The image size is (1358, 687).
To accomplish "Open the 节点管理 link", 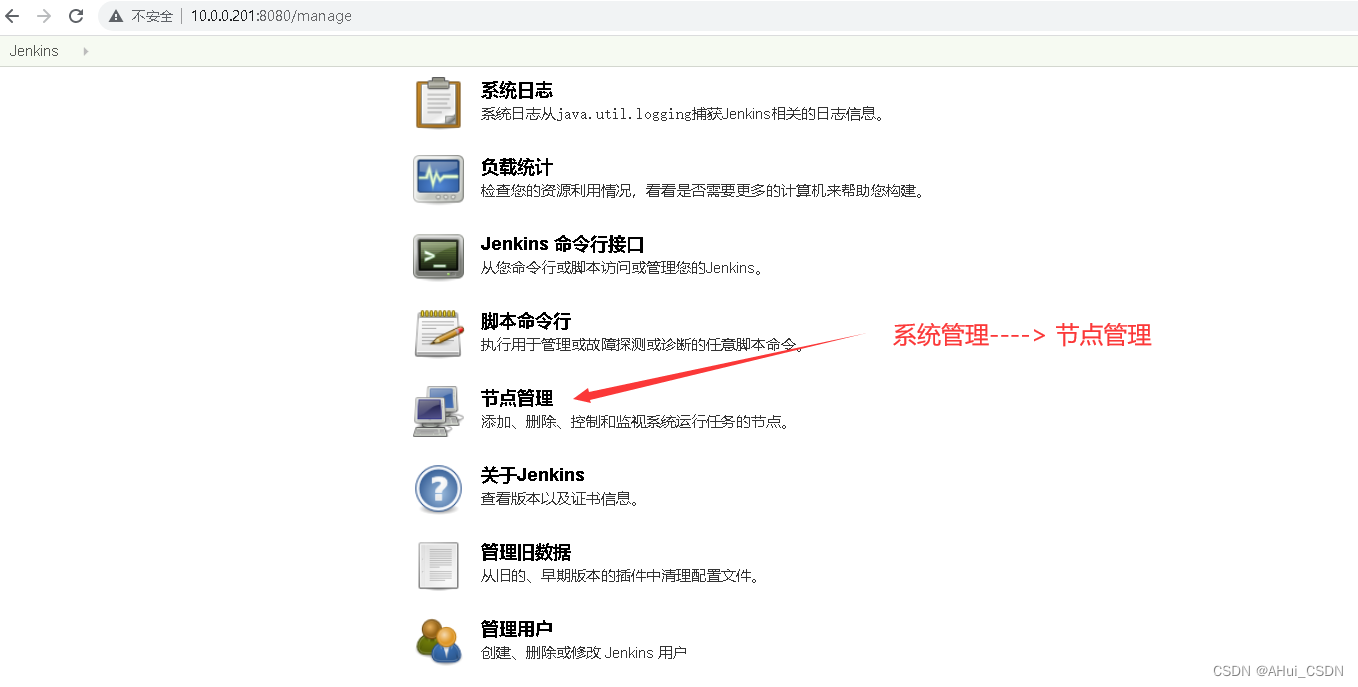I will [x=517, y=397].
